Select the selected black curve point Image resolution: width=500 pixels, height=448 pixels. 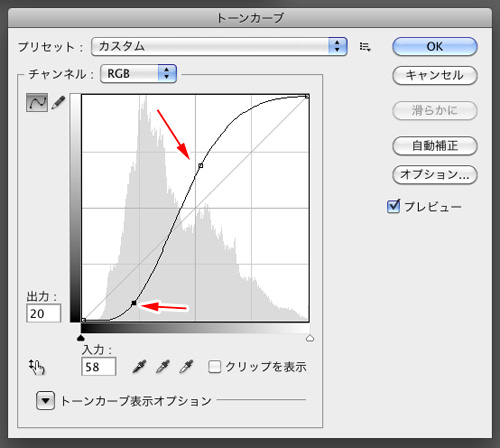[134, 303]
